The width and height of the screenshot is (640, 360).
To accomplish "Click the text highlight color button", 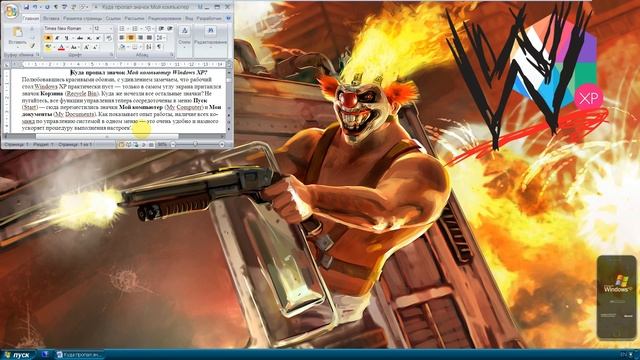I will (48, 47).
